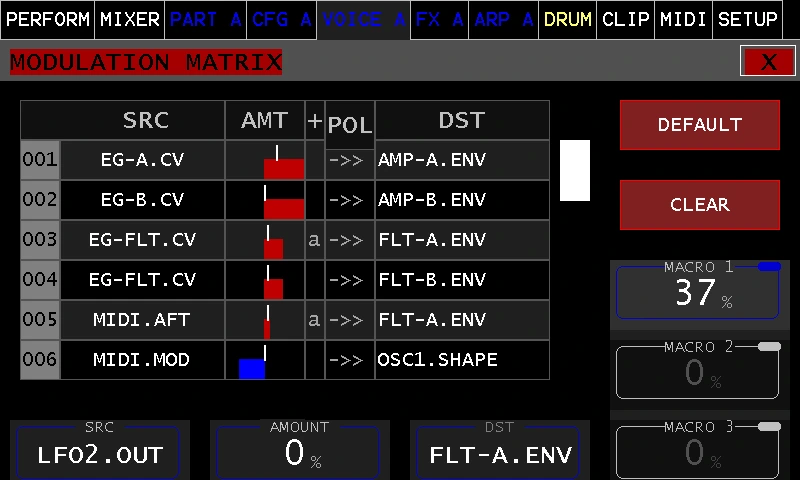
Task: Select OSC1.SHAPE destination cell
Action: coord(462,360)
